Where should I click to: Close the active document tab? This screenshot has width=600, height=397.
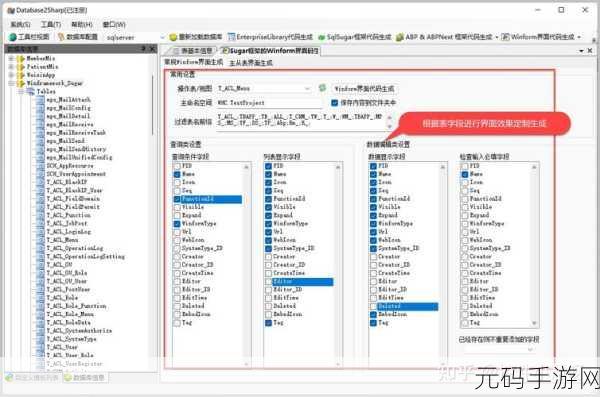pos(590,51)
